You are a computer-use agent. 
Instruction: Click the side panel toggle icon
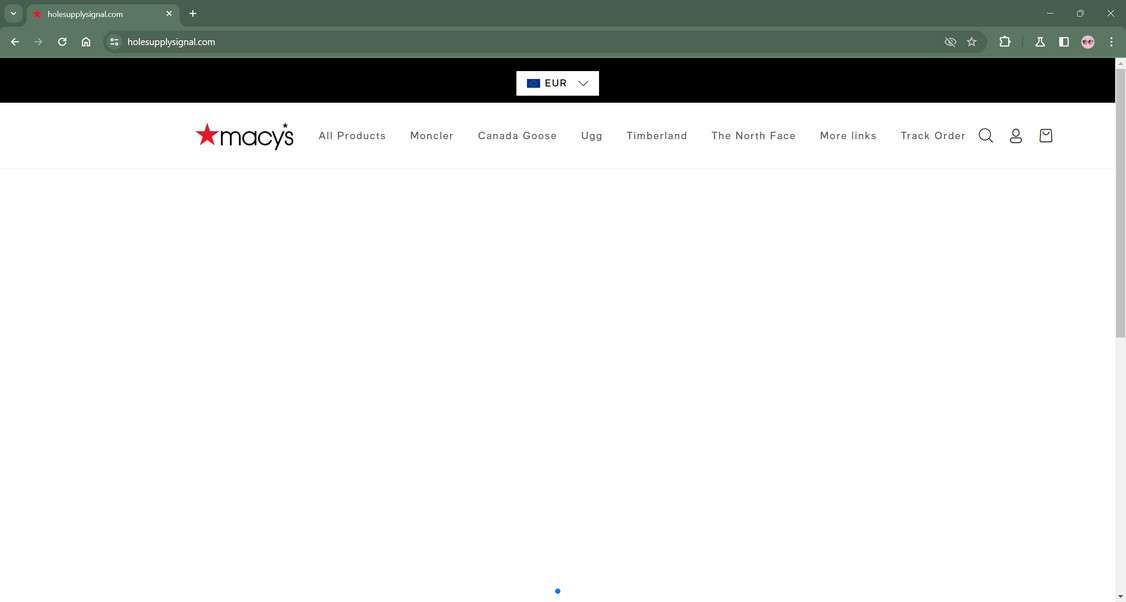(x=1063, y=41)
